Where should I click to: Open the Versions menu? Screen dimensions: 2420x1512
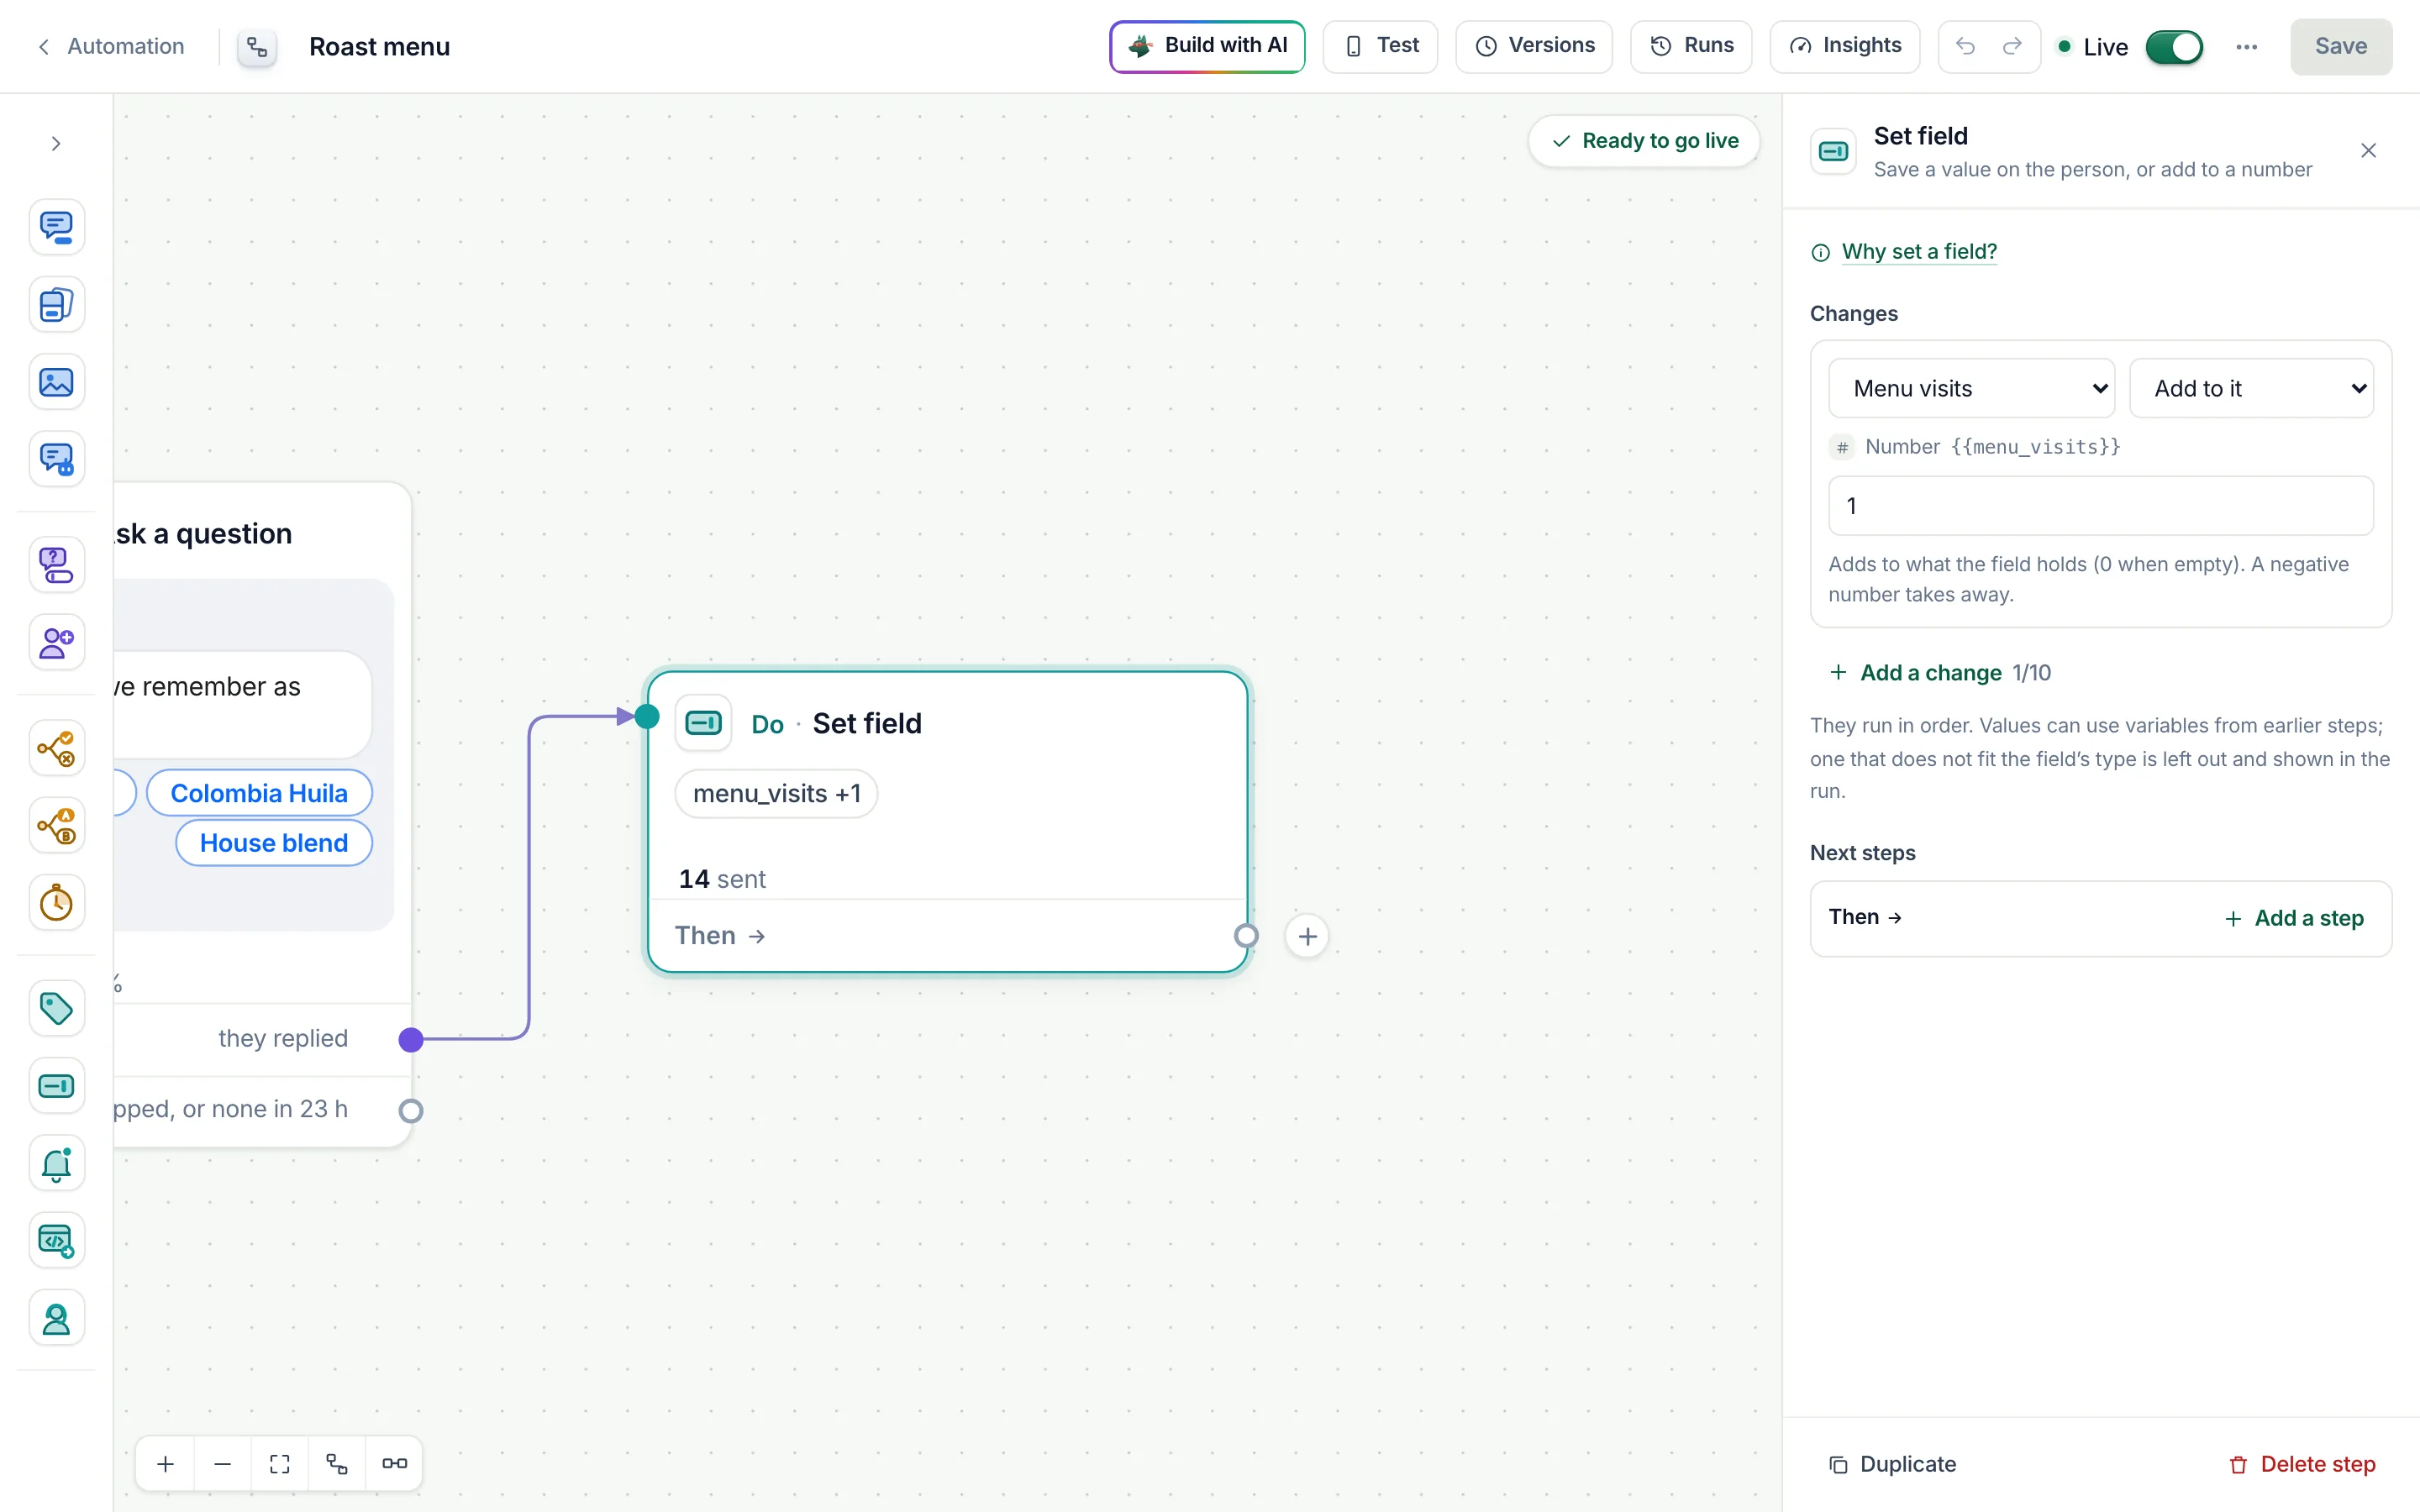1534,46
